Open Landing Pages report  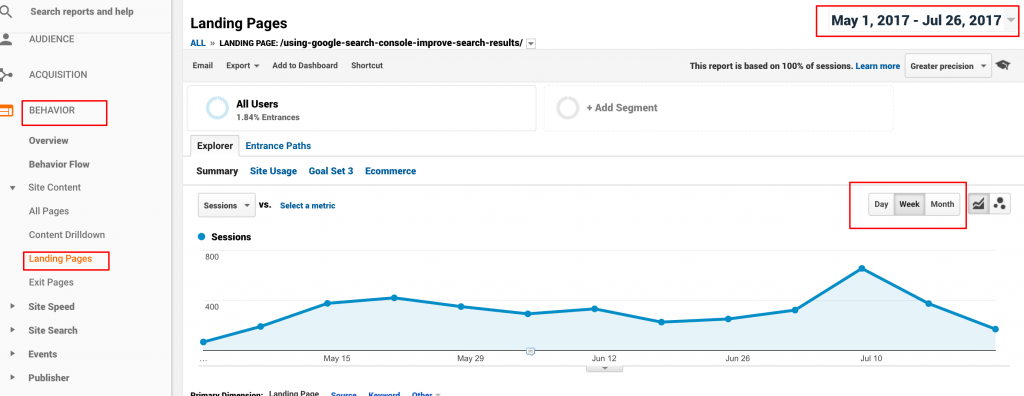tap(61, 259)
